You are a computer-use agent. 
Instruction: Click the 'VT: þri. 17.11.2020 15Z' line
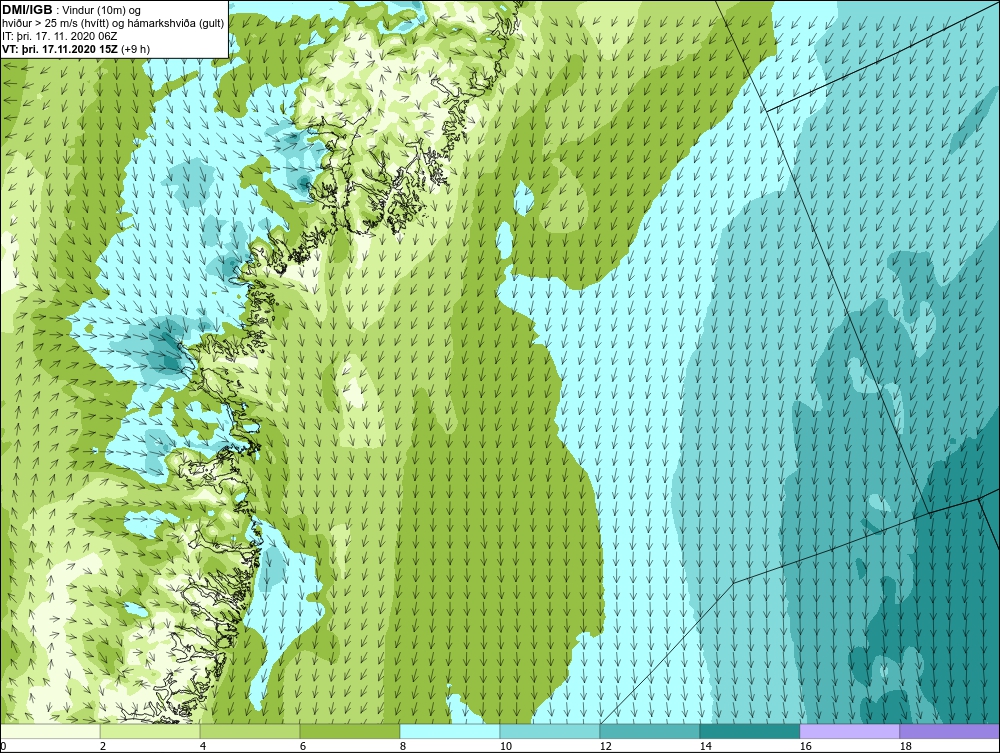[59, 49]
